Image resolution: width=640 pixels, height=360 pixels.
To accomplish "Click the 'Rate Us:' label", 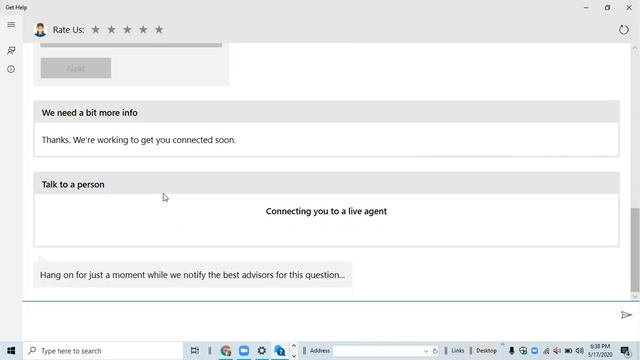I will [69, 30].
